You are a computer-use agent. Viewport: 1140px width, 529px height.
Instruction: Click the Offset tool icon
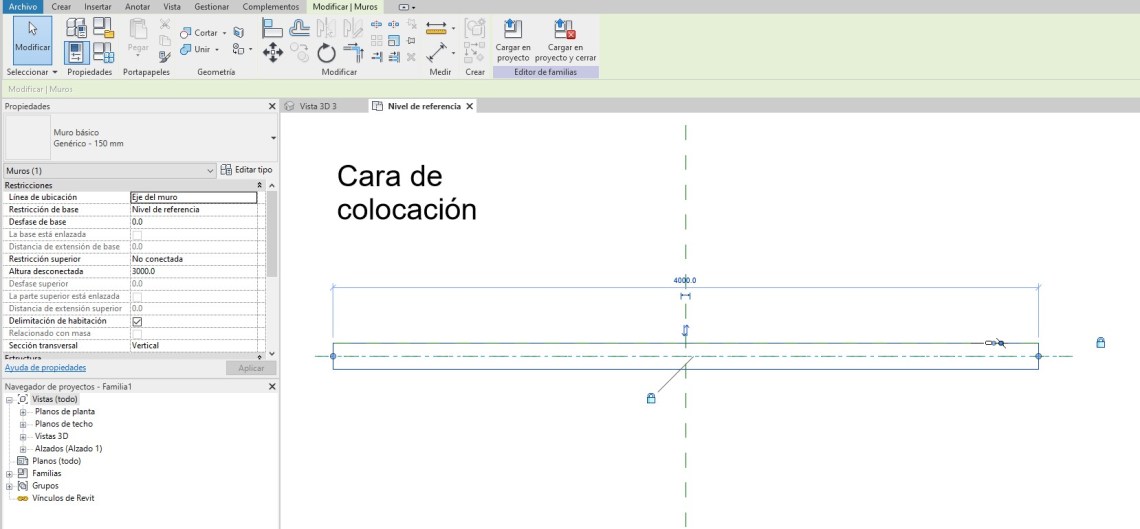[x=299, y=29]
